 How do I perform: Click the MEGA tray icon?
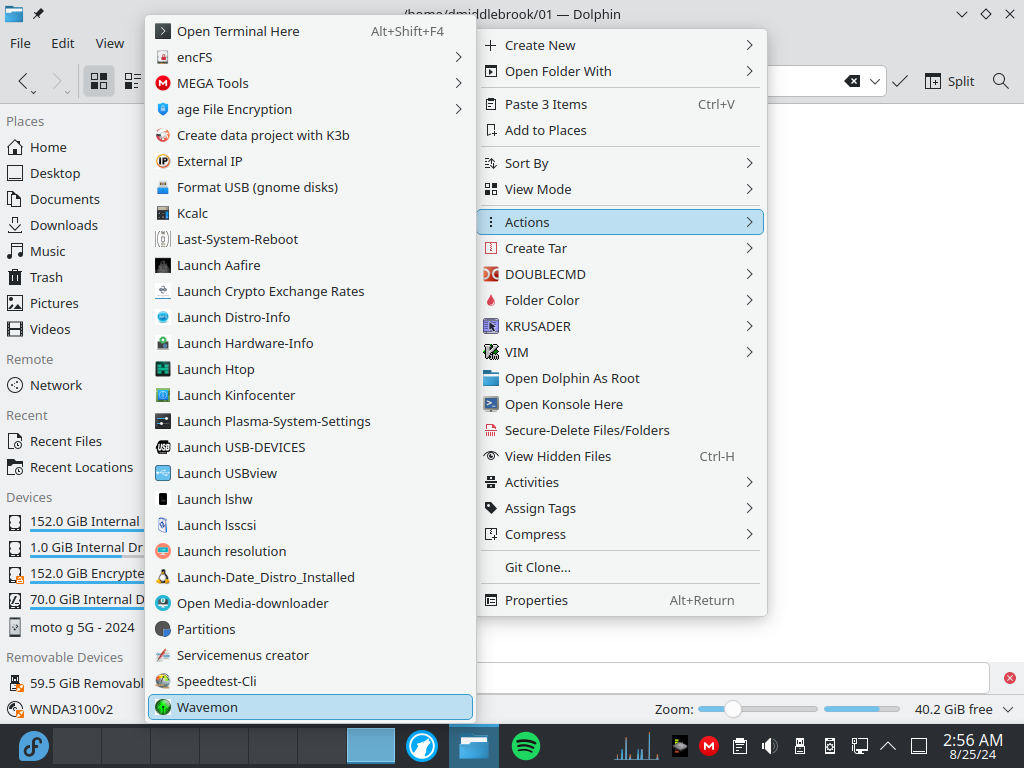click(x=709, y=745)
